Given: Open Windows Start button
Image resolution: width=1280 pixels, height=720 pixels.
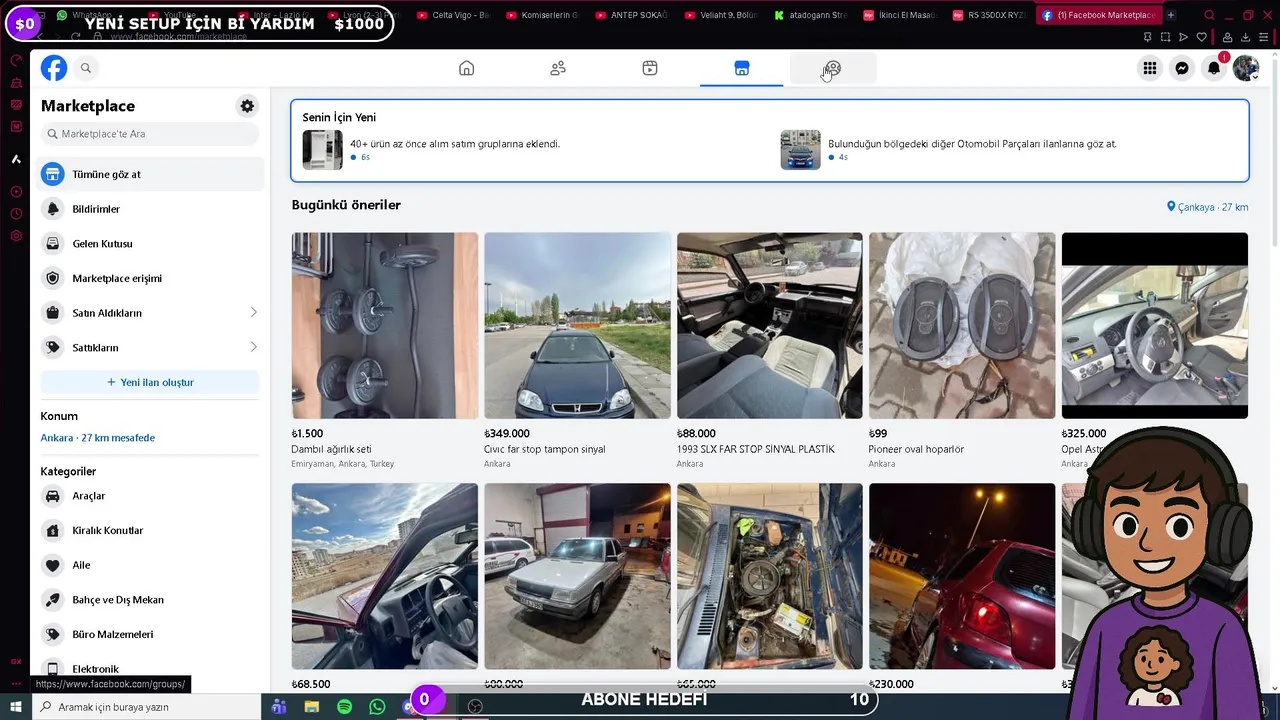Looking at the screenshot, I should (16, 707).
